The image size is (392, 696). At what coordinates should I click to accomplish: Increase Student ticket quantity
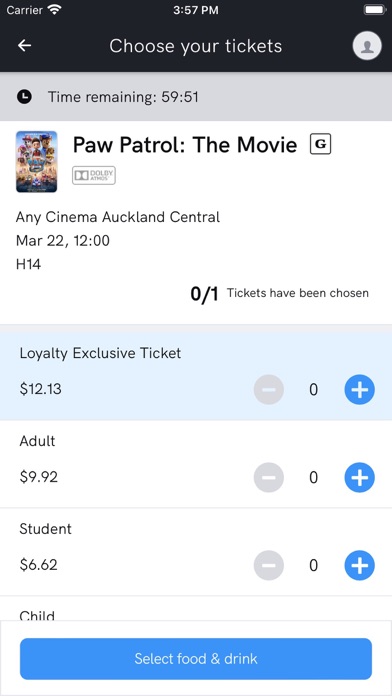[360, 566]
